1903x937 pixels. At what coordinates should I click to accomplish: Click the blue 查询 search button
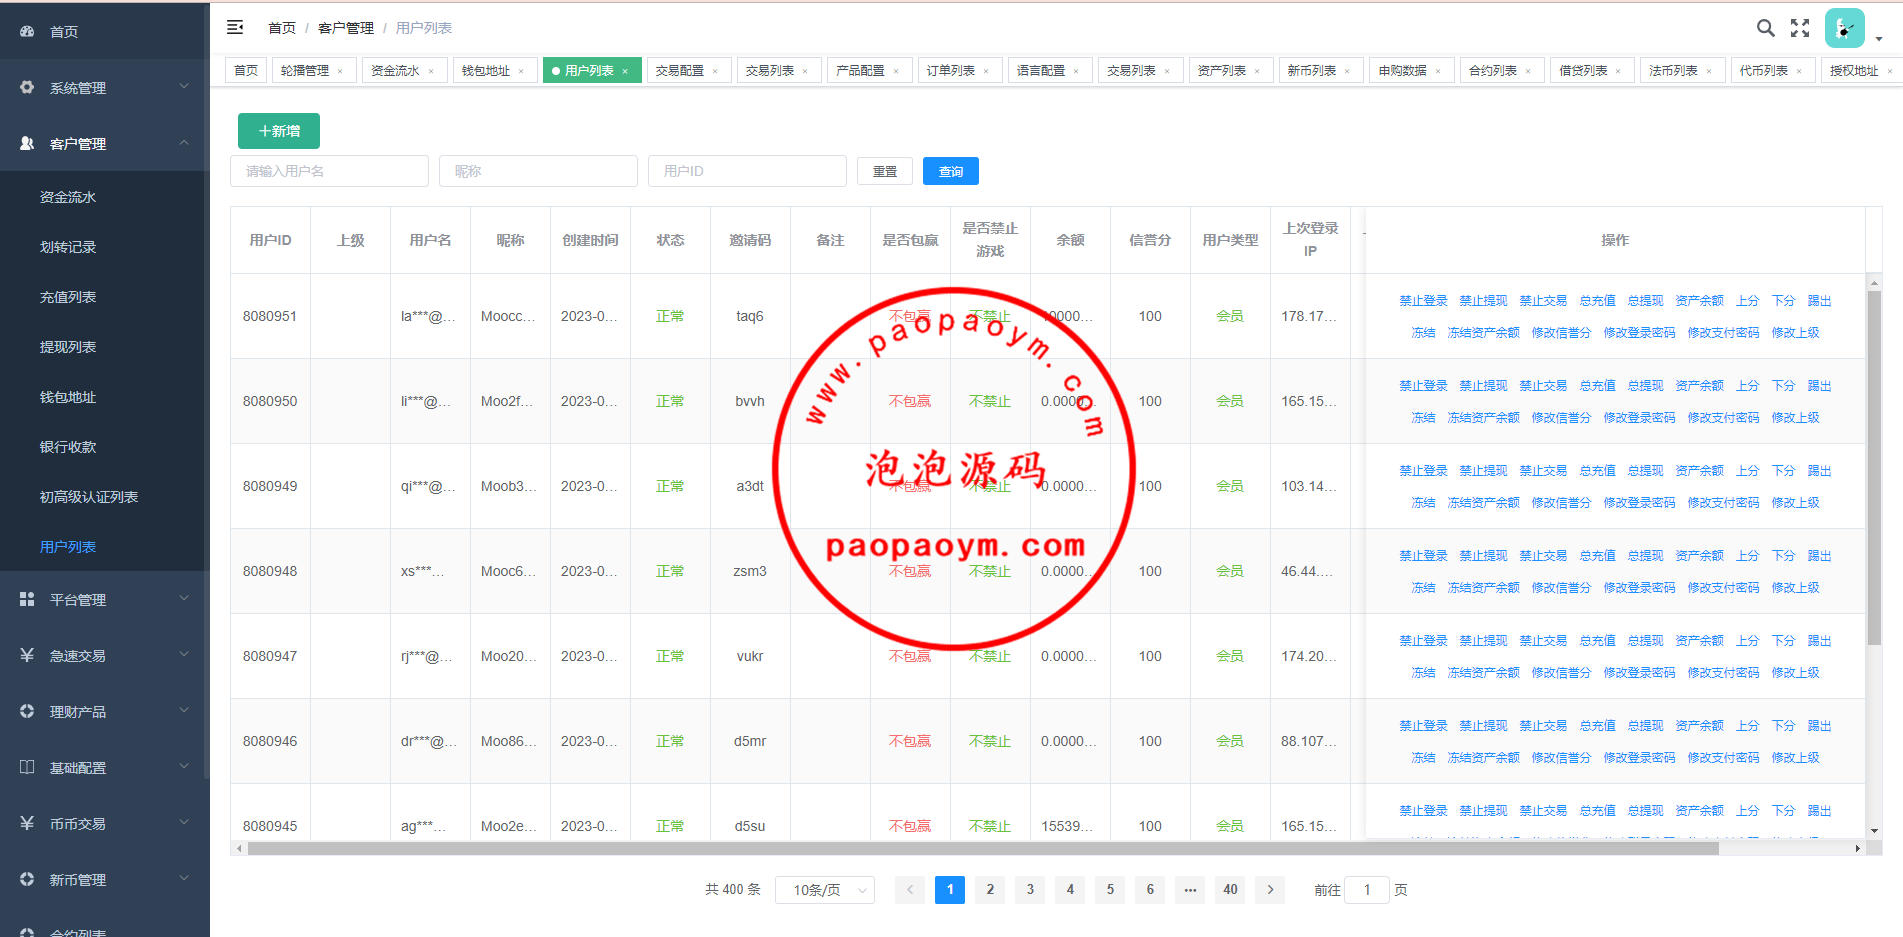951,171
